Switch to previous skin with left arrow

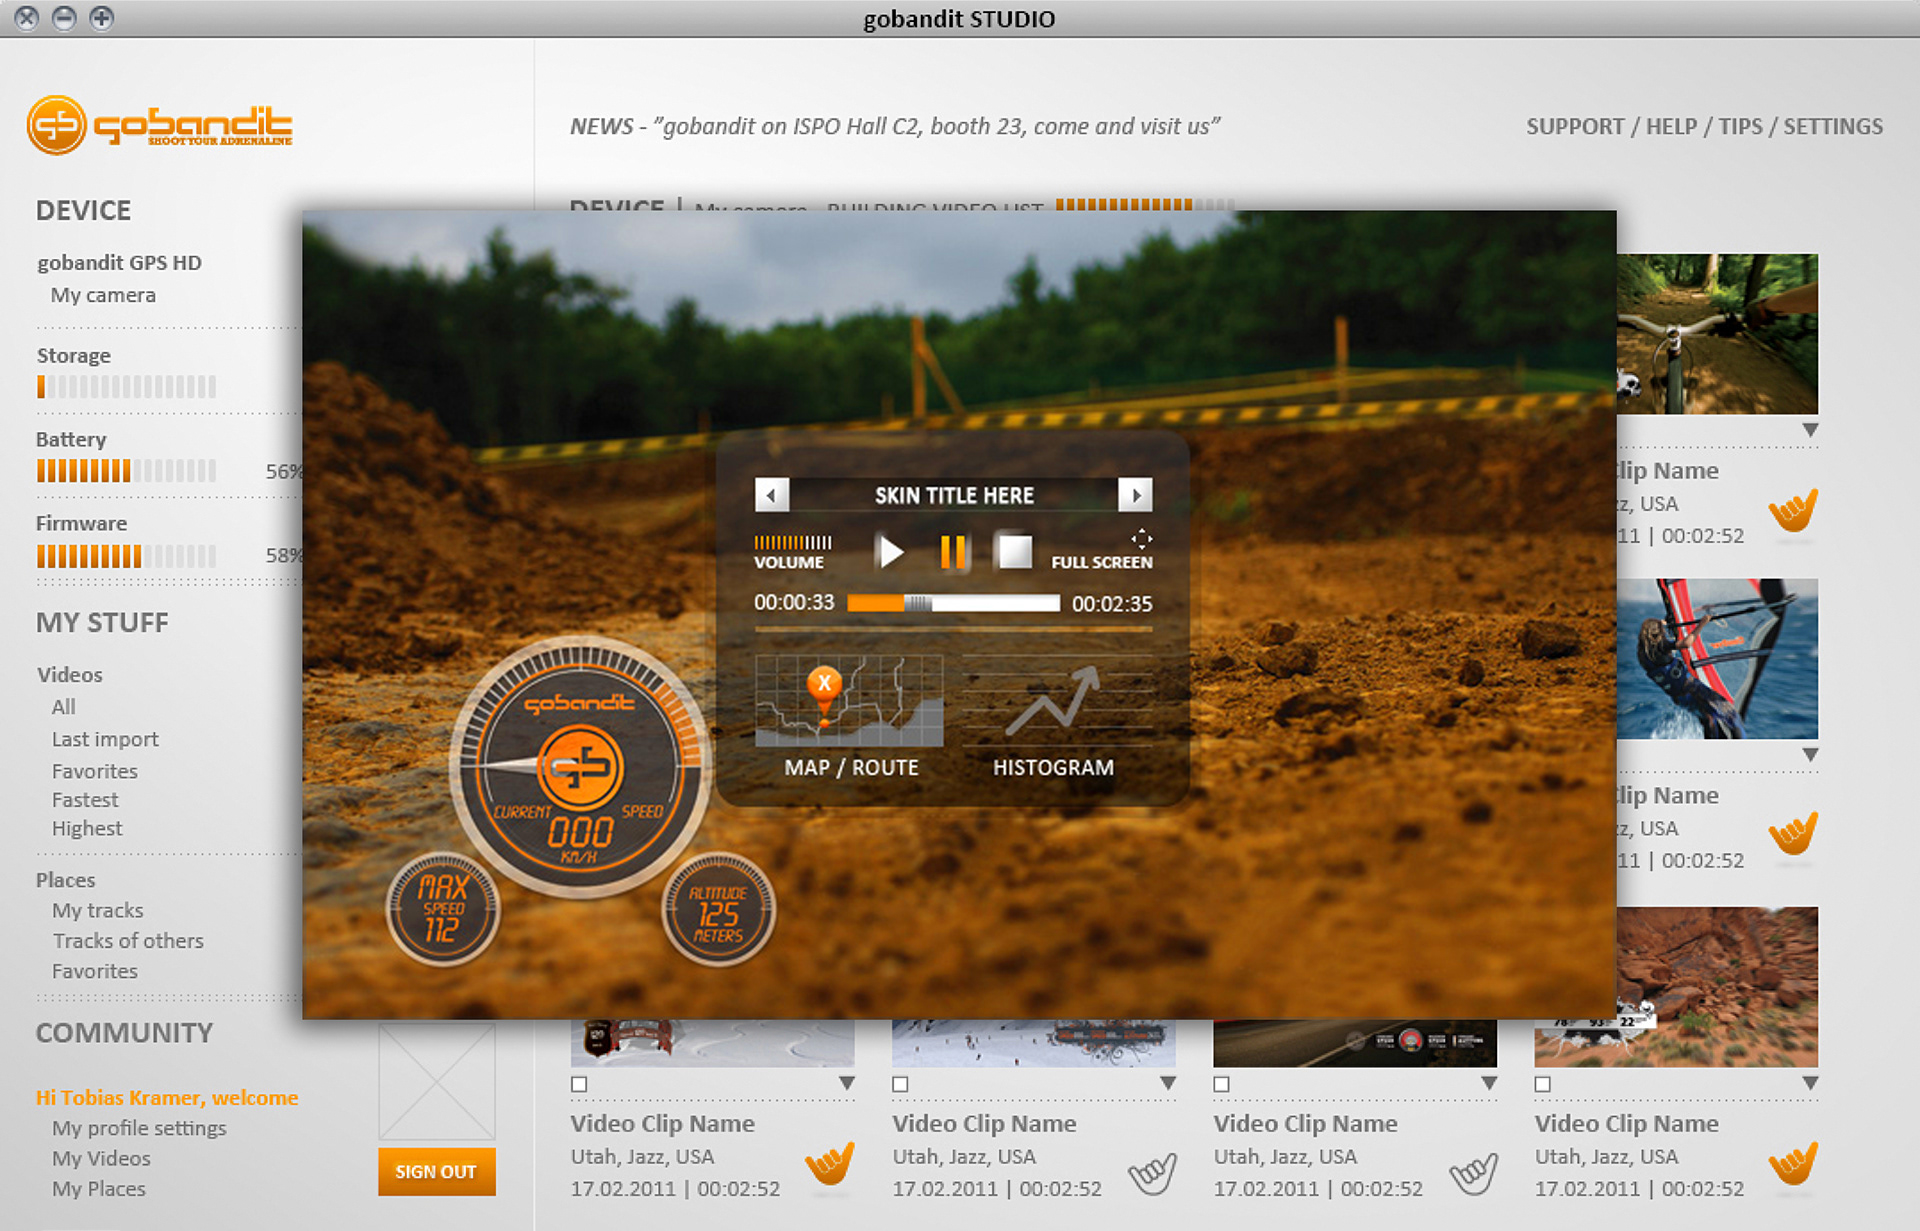click(x=771, y=495)
